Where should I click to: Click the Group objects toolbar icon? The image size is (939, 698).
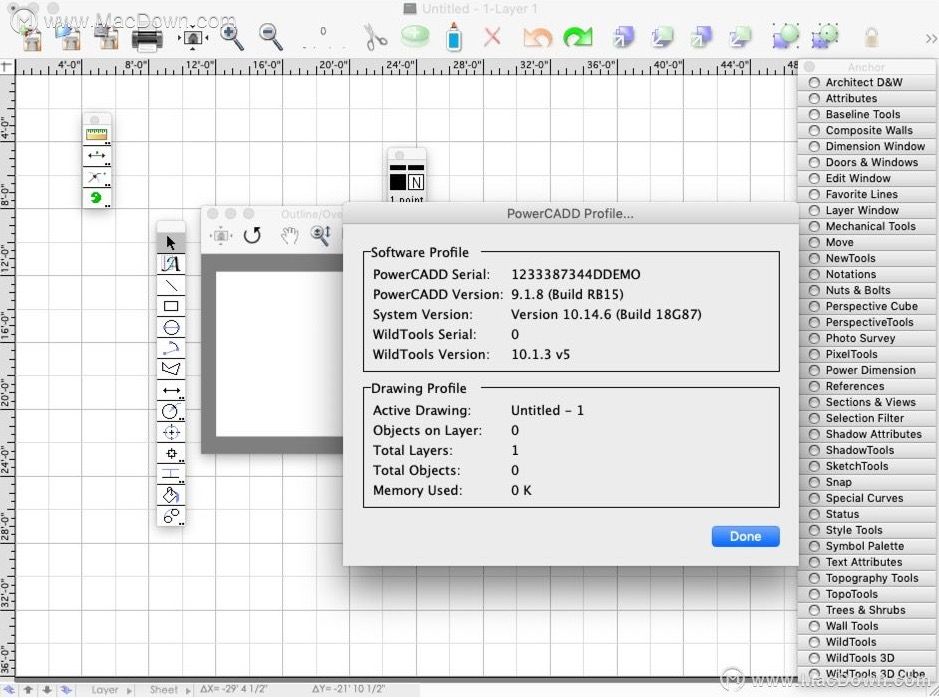(x=785, y=37)
